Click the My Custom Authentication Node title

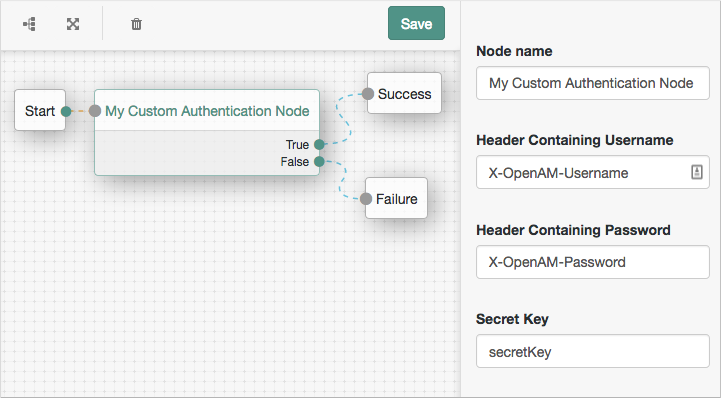click(x=207, y=111)
